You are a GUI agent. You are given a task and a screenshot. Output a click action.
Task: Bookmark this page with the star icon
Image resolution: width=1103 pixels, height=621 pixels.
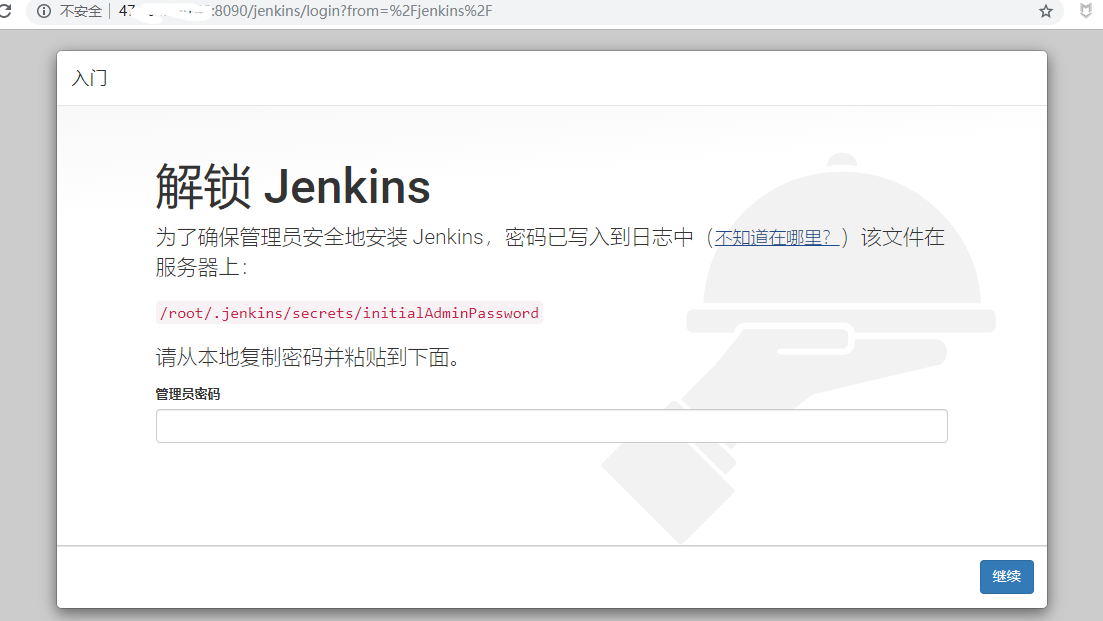[x=1046, y=11]
